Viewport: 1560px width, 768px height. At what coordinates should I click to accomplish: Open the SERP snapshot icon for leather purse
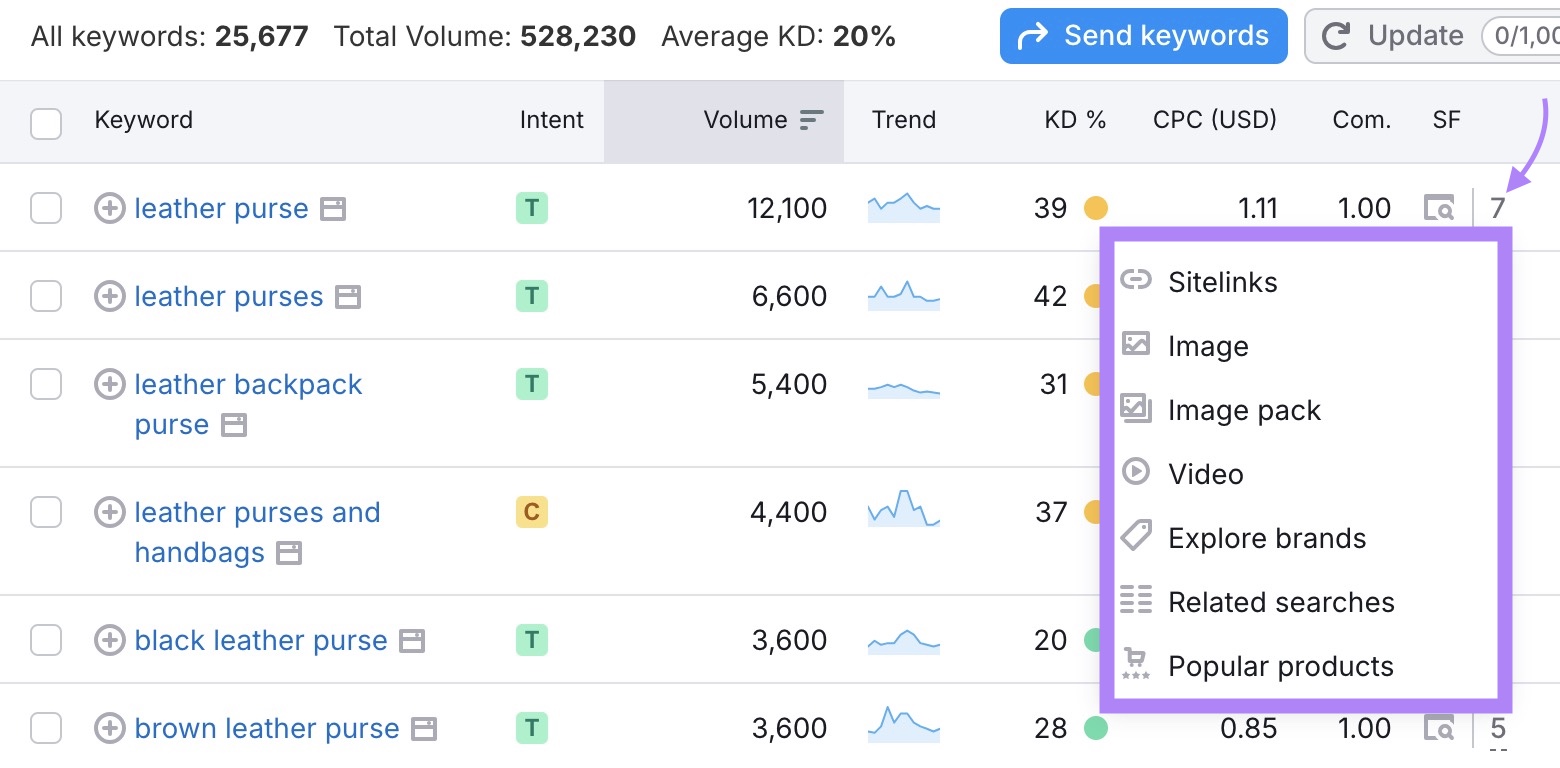[1438, 208]
